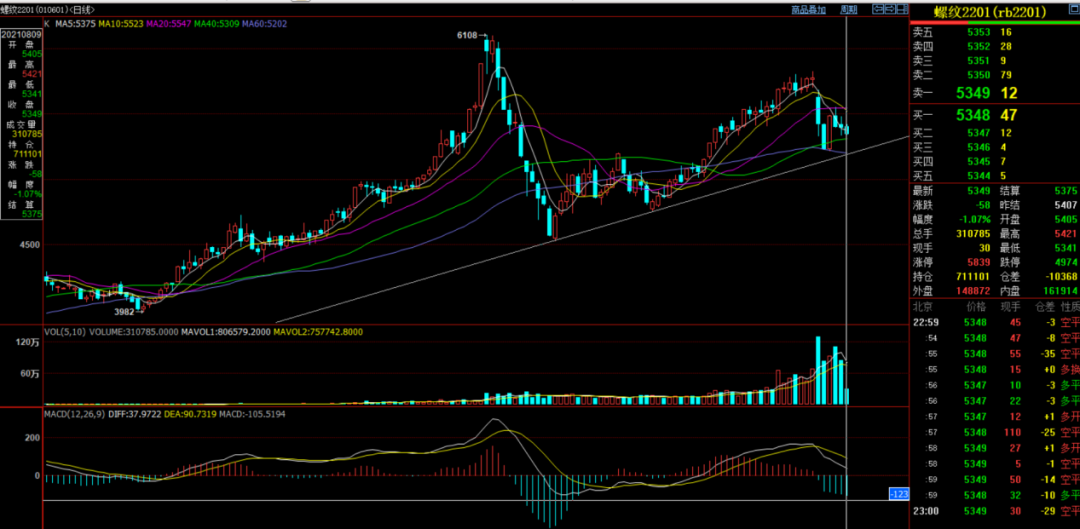This screenshot has height=529, width=1080.
Task: Click the 卖一 ask price 5349
Action: coord(971,93)
